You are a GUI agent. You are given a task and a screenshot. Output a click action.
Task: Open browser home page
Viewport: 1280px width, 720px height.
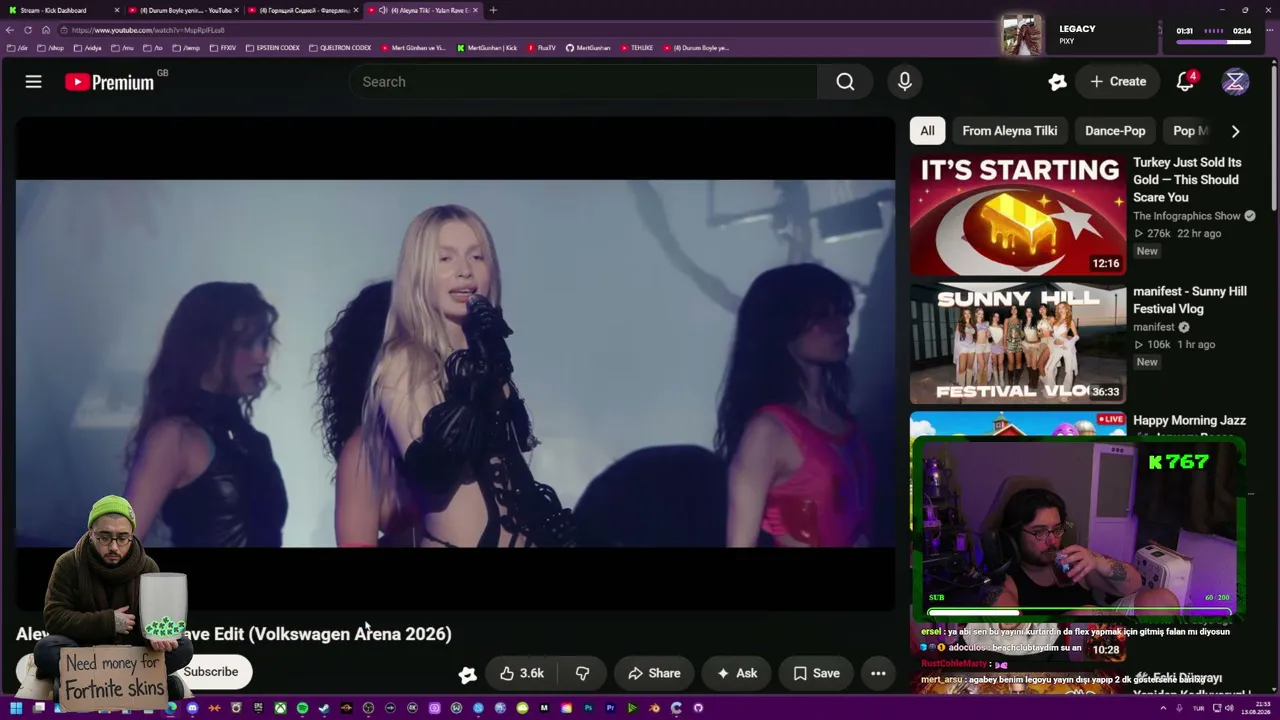pyautogui.click(x=46, y=30)
